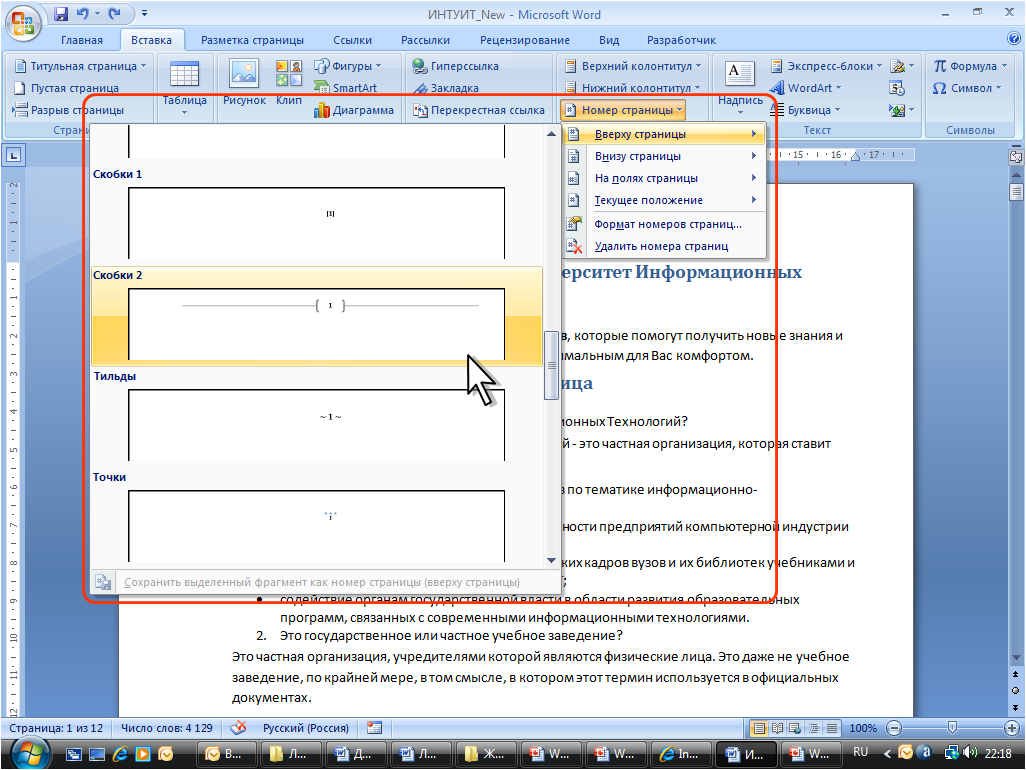Zoom in with the plus button
The image size is (1026, 770).
click(x=1012, y=727)
